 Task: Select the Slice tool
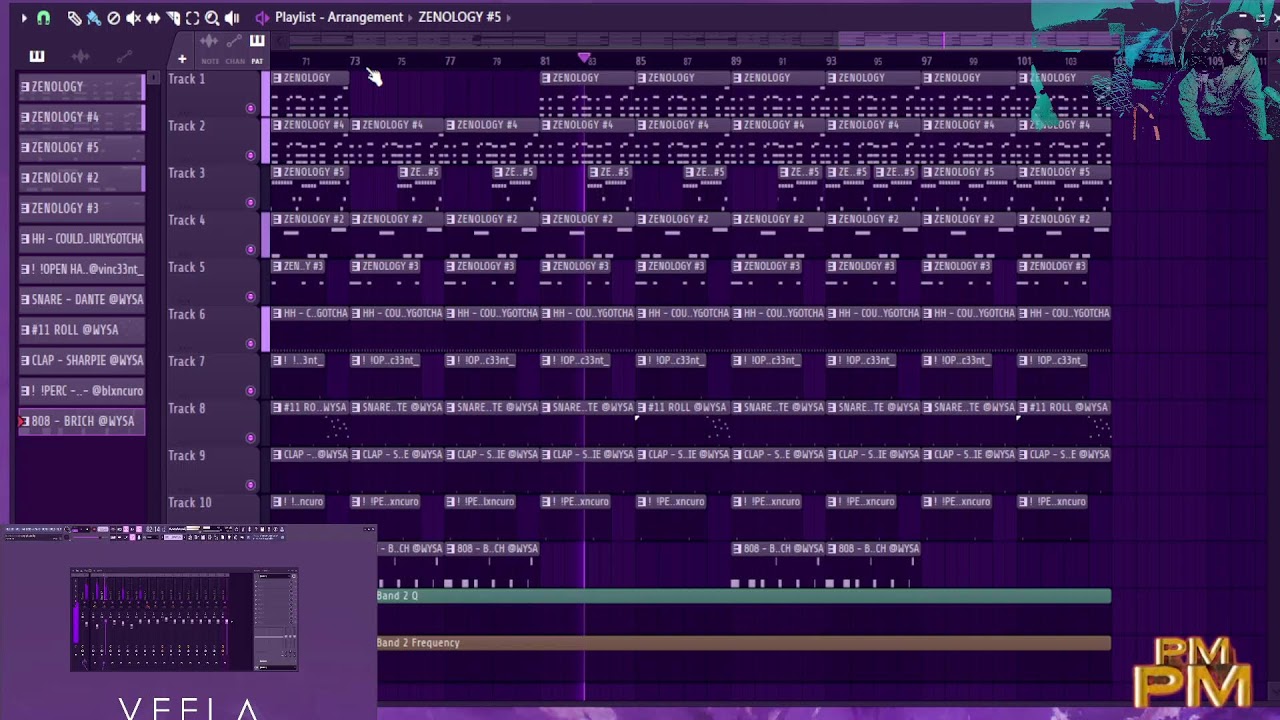point(173,17)
